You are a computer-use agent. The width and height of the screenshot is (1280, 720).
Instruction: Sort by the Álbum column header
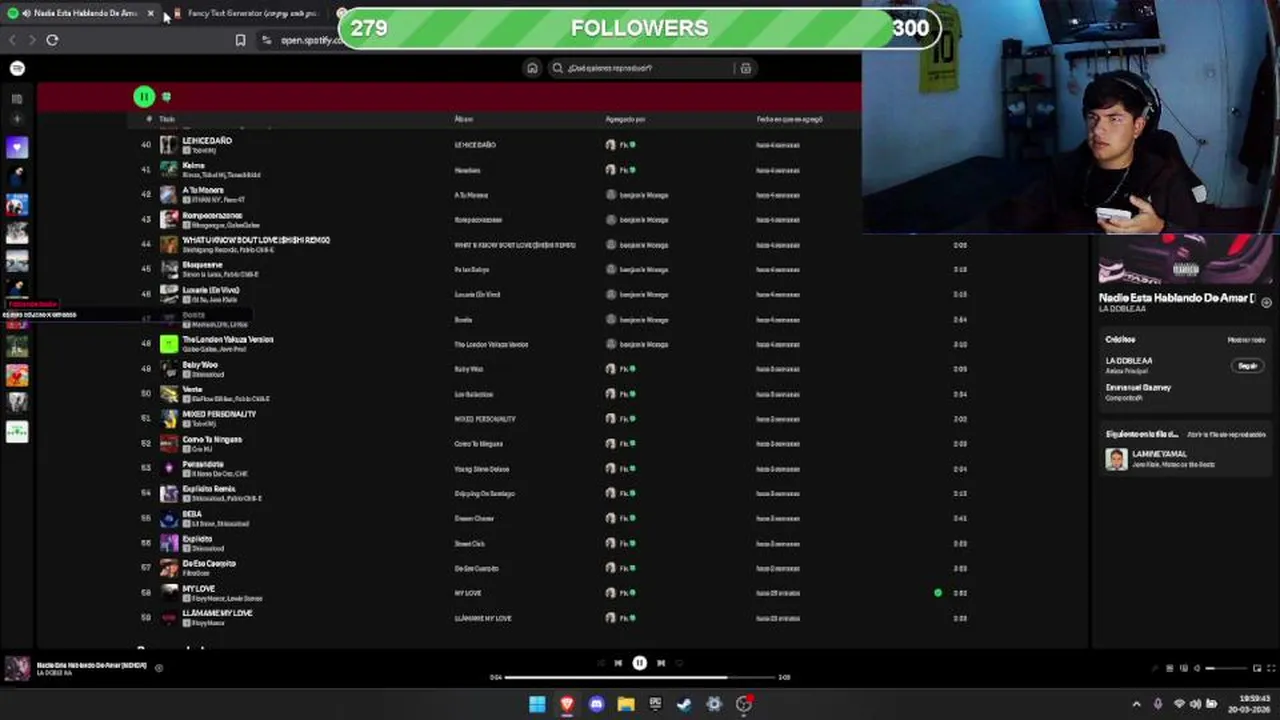click(463, 119)
